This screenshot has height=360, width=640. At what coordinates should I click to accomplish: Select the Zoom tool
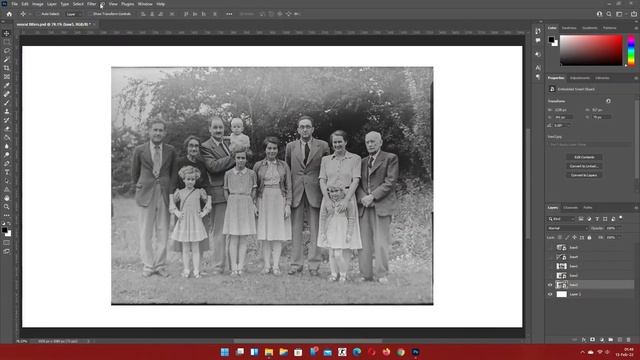(7, 207)
